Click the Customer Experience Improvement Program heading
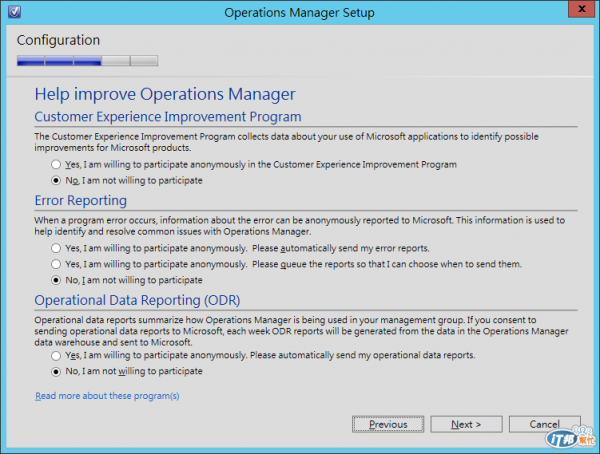The width and height of the screenshot is (600, 454). (x=168, y=116)
